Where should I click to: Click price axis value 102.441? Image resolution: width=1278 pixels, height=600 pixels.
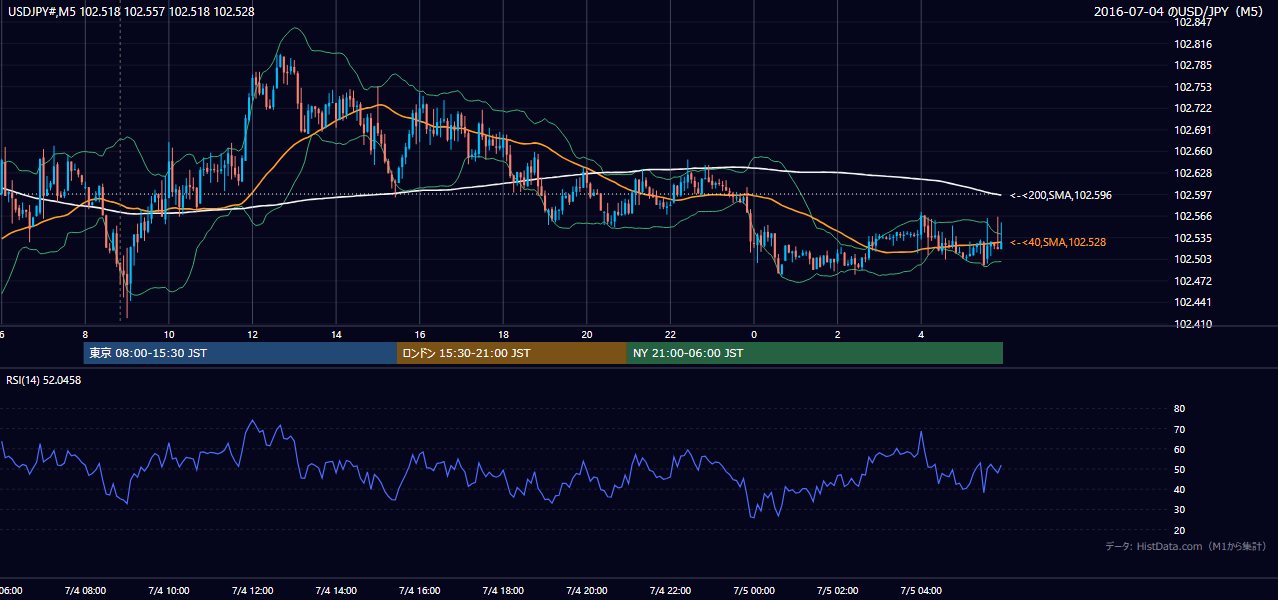1193,302
